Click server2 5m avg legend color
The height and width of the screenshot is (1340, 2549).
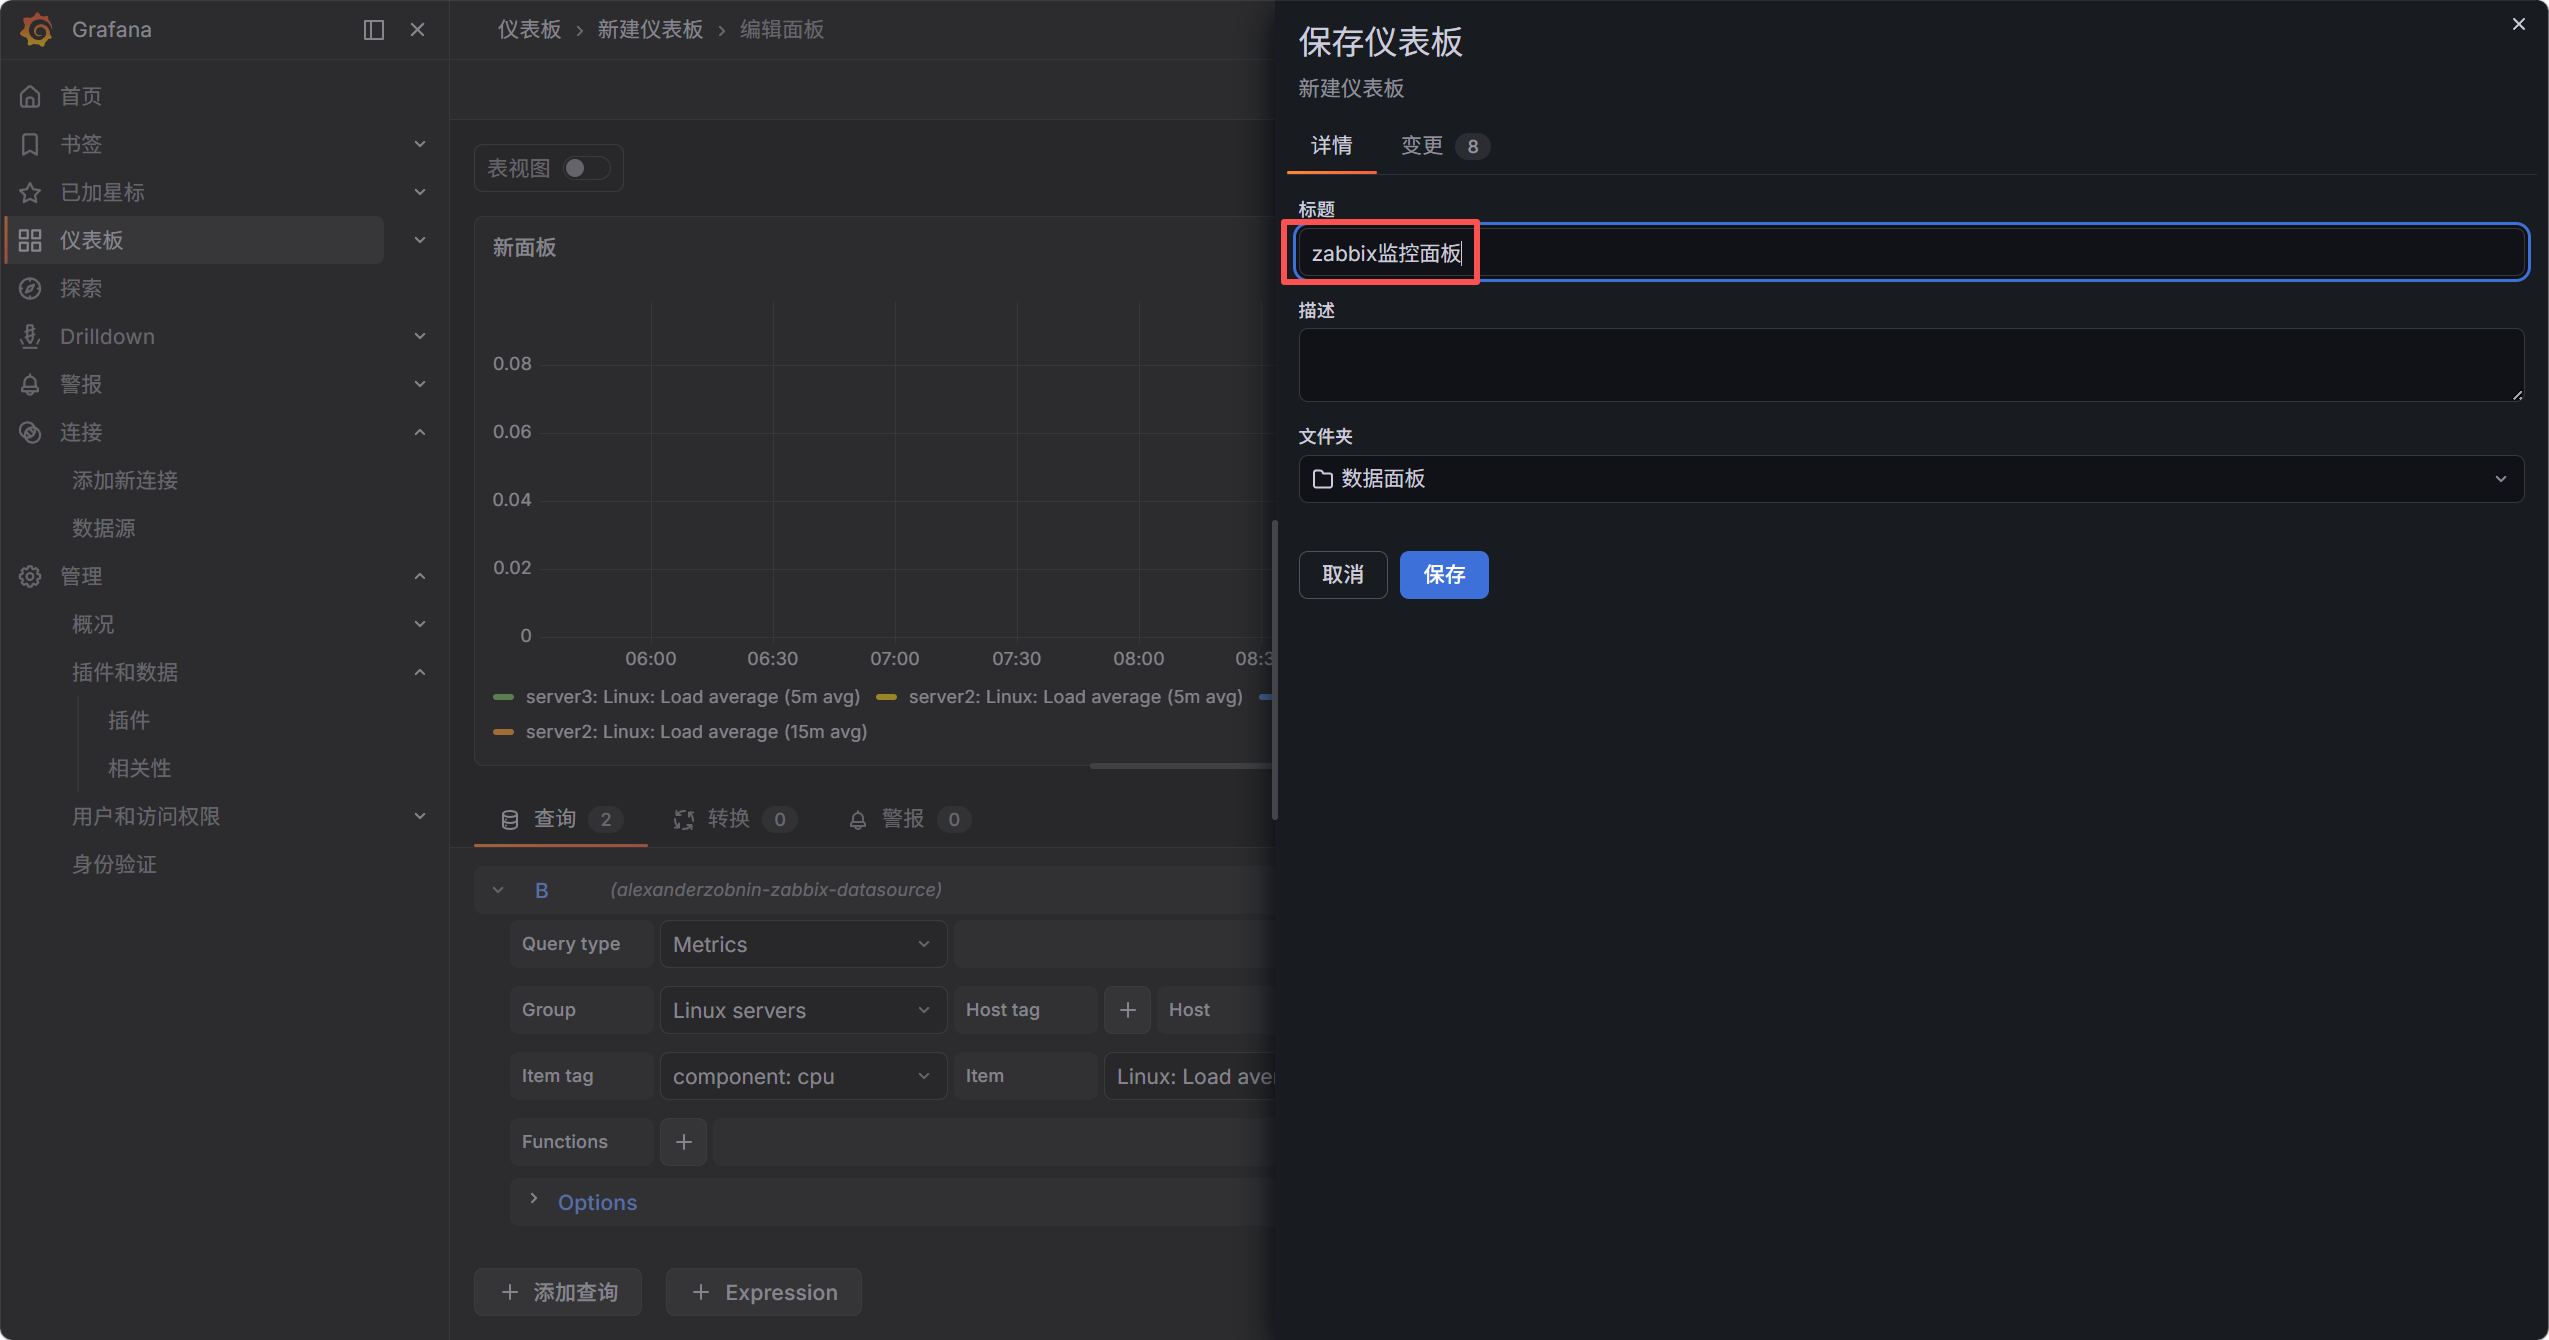click(887, 697)
